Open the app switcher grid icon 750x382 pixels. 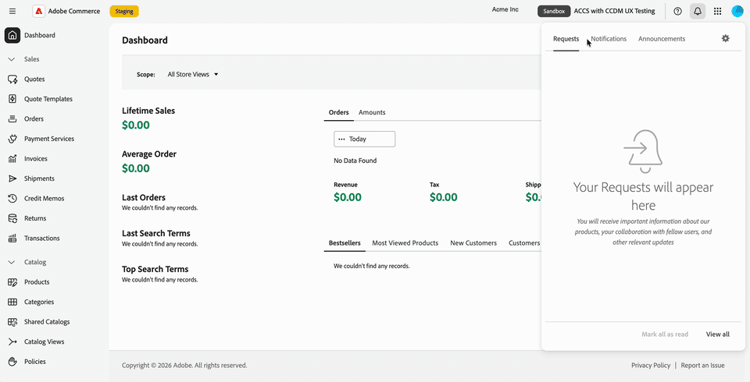[717, 11]
